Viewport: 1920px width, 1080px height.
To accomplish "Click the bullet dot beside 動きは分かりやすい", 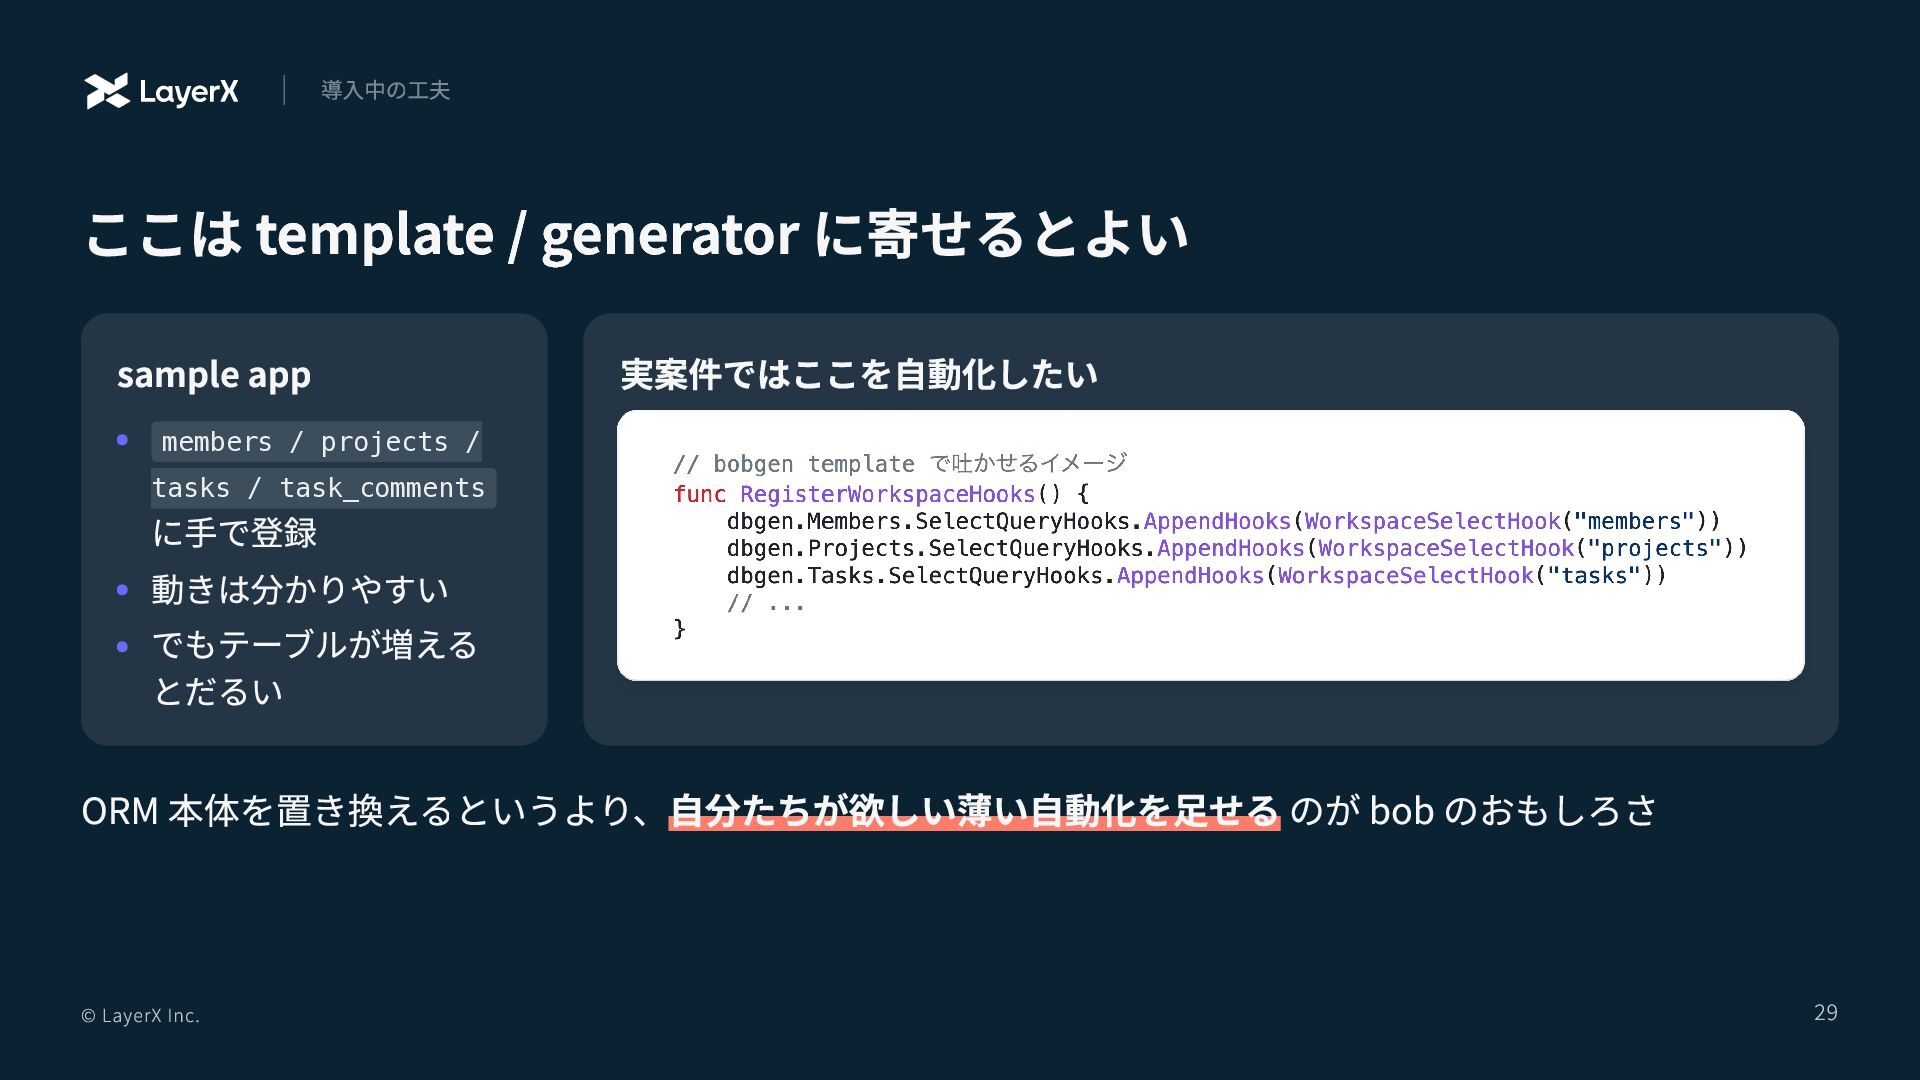I will pyautogui.click(x=122, y=590).
